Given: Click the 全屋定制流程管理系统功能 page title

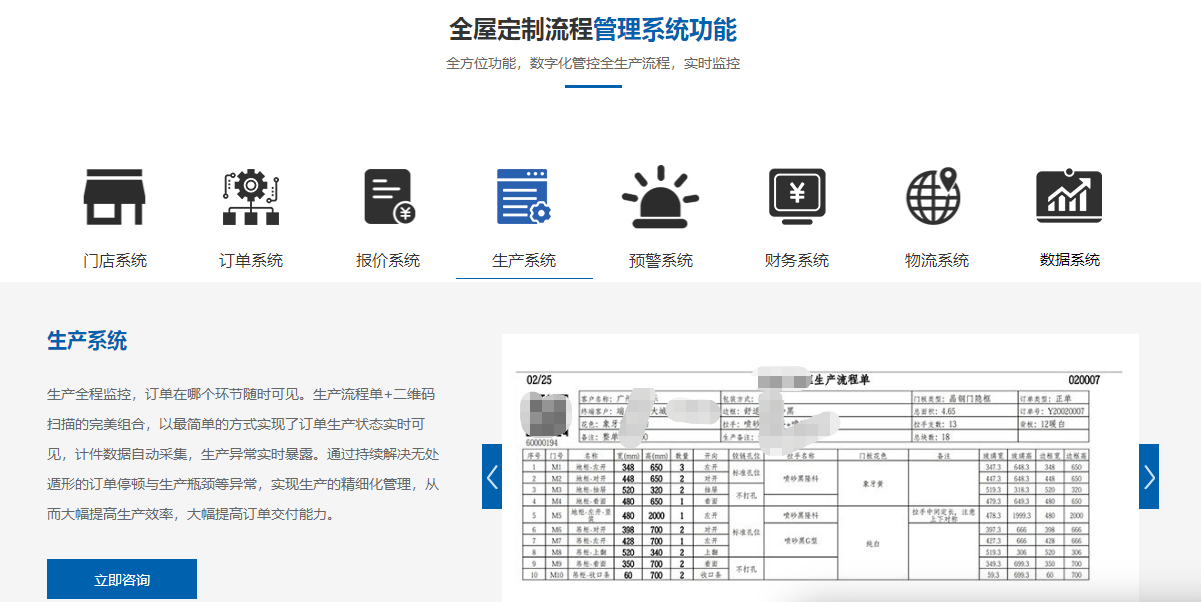Looking at the screenshot, I should click(593, 29).
